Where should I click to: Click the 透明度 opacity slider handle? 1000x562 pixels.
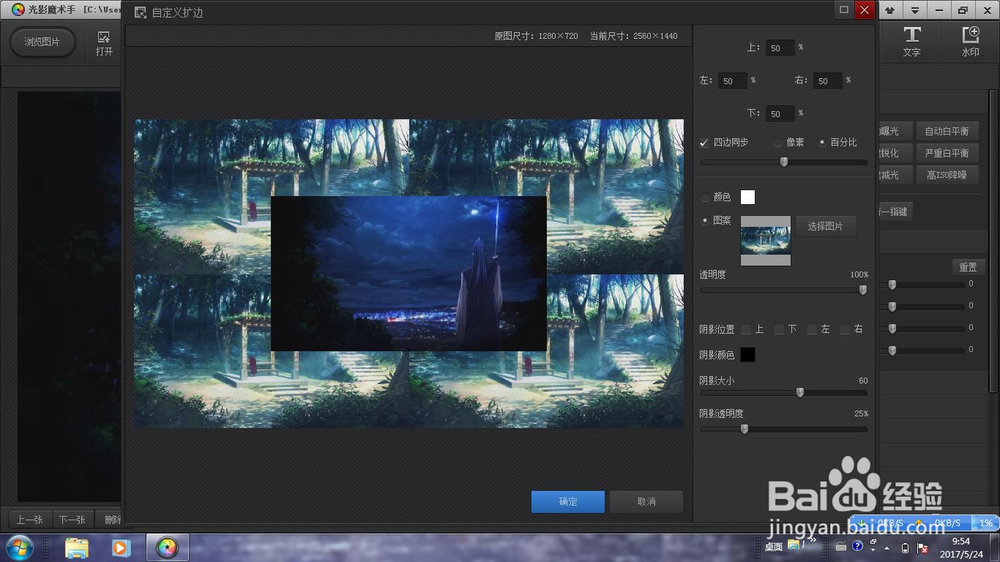pos(863,290)
